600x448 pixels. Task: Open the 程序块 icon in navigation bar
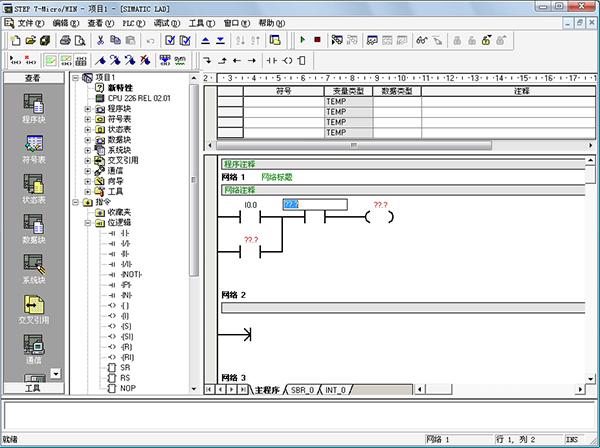[33, 105]
